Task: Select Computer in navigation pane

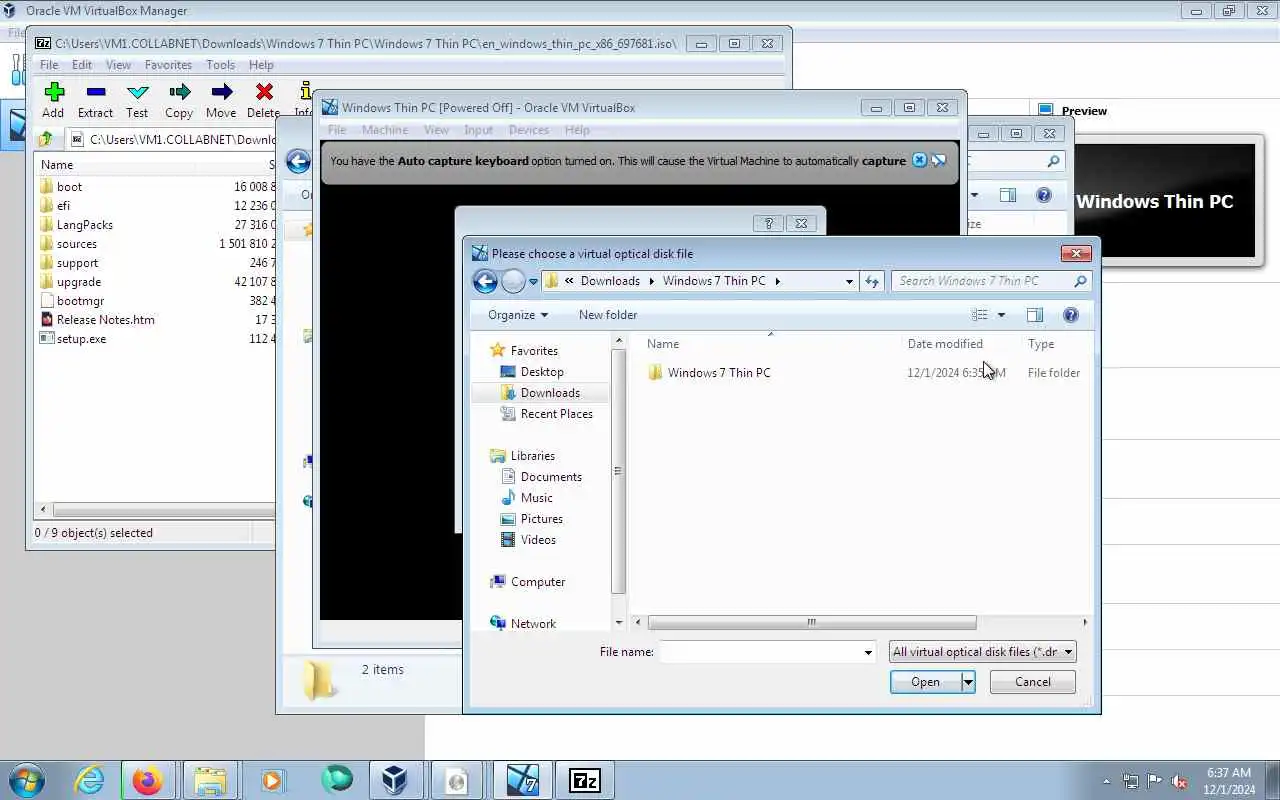Action: (x=538, y=582)
